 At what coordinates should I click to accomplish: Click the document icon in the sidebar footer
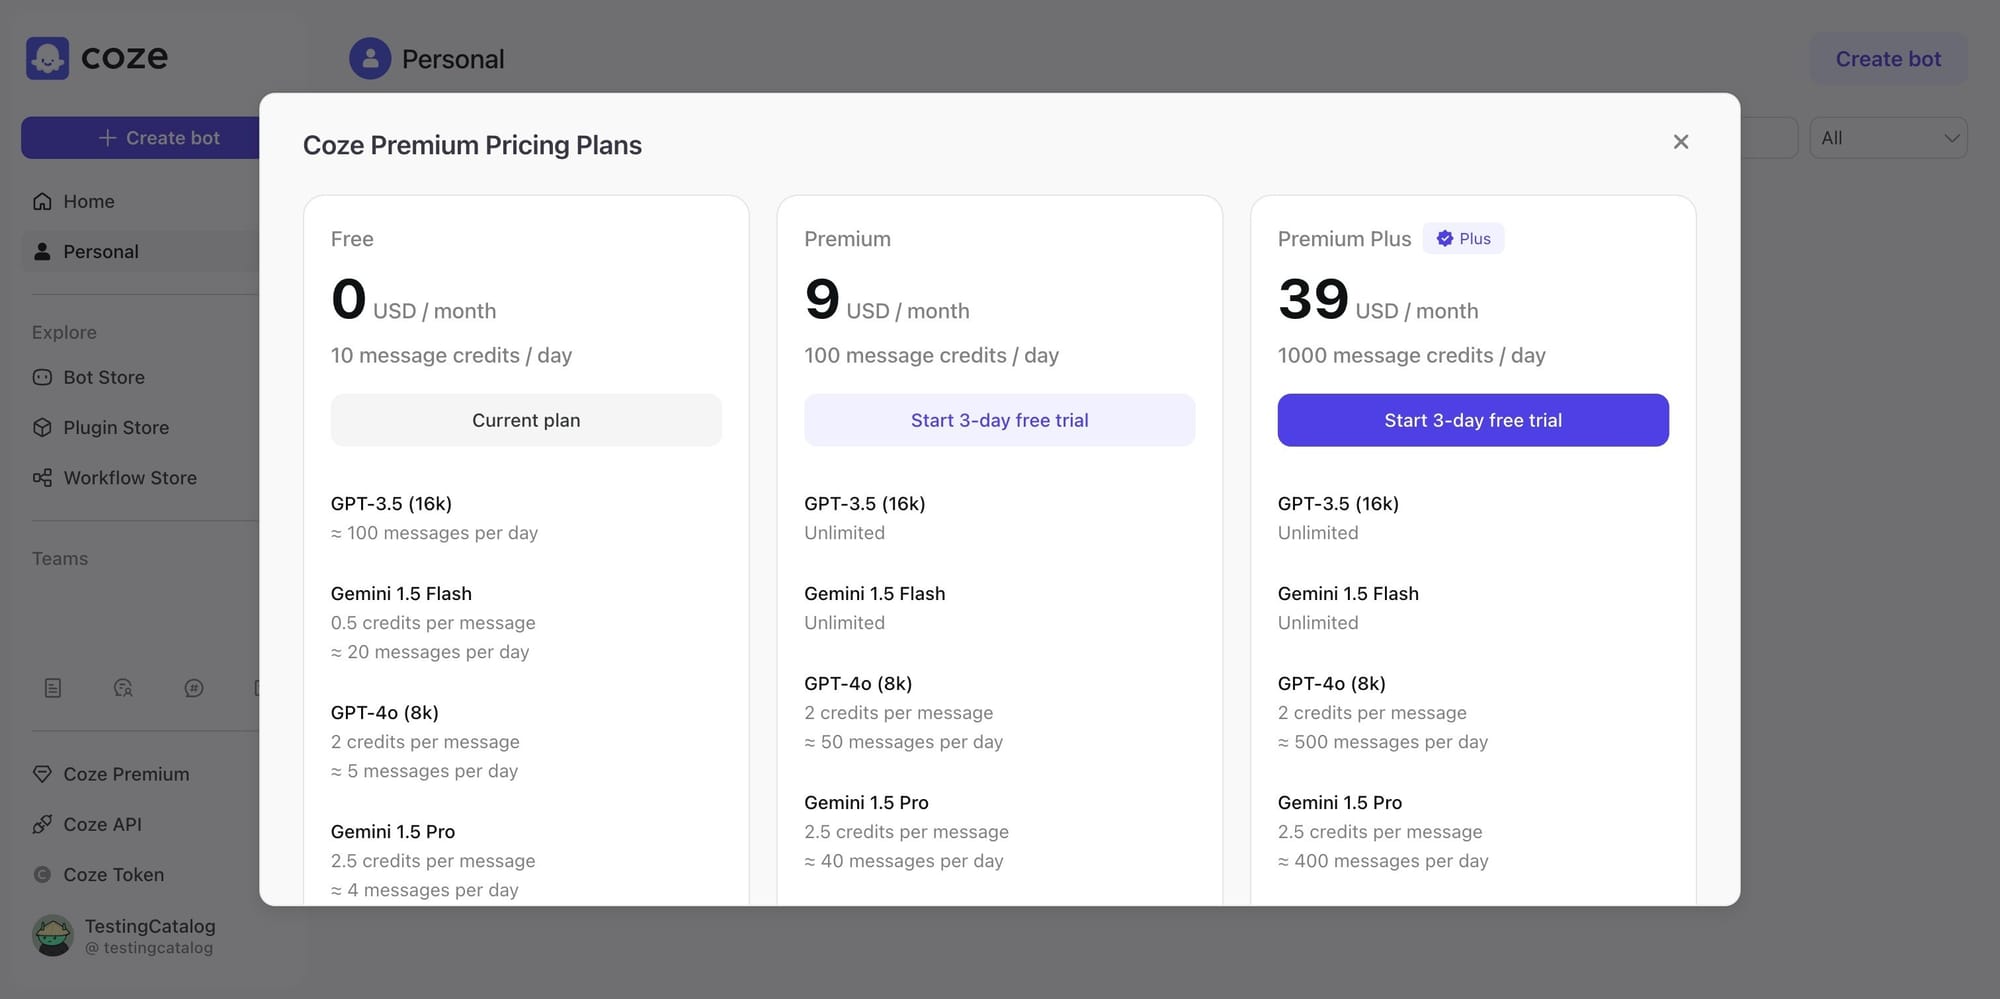click(53, 688)
